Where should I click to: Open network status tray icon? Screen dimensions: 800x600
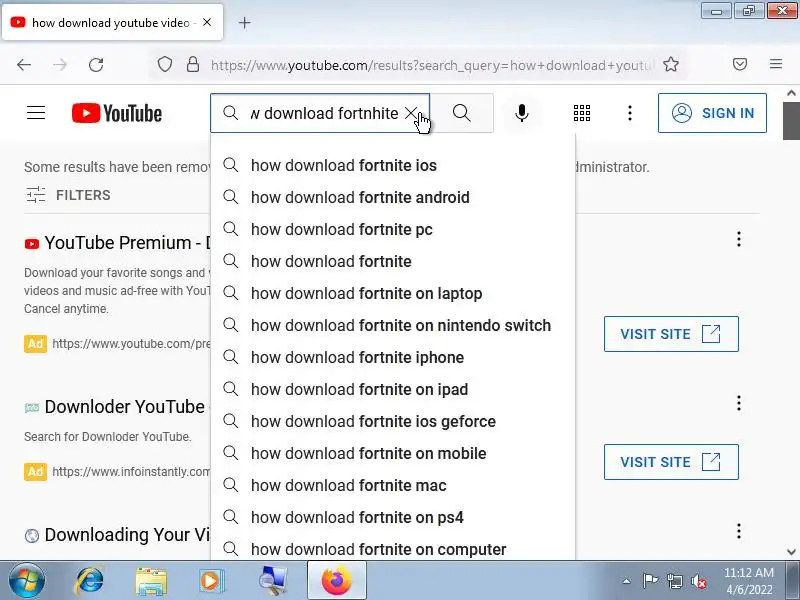(x=674, y=581)
